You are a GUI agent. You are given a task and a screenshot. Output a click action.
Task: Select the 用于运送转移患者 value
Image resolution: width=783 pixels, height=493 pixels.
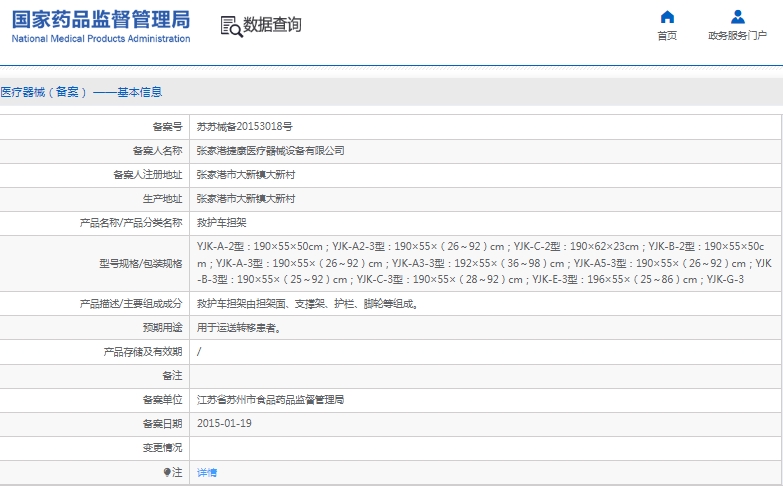[239, 328]
